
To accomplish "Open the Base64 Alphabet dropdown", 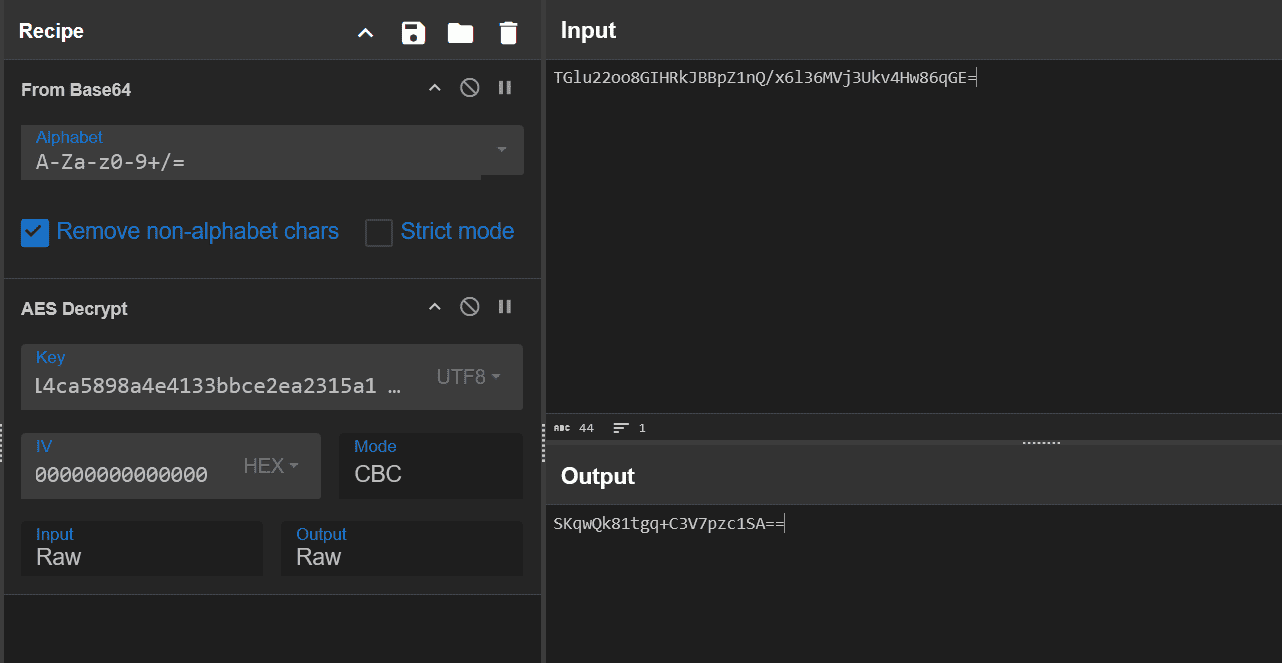I will click(x=501, y=150).
